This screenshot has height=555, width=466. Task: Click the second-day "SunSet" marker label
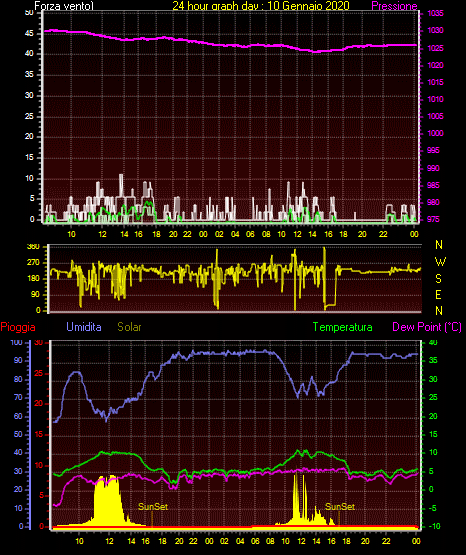coord(340,507)
